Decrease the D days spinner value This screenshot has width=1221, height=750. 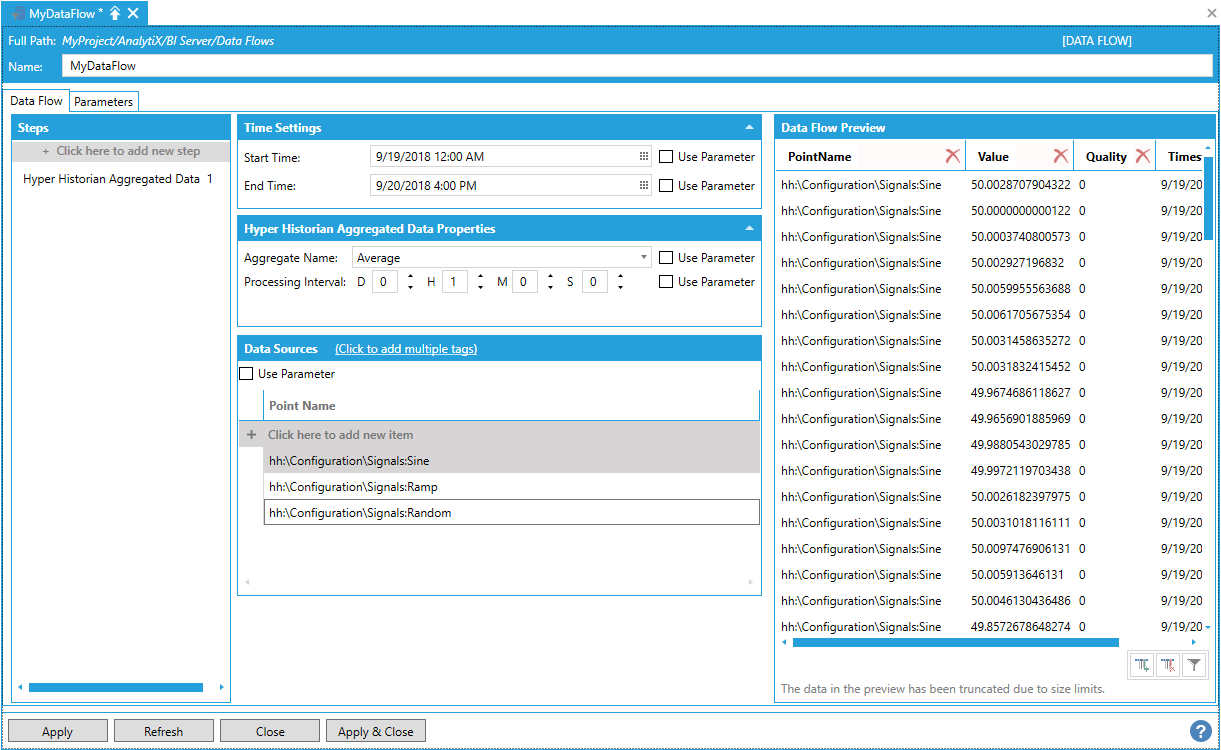pyautogui.click(x=410, y=288)
